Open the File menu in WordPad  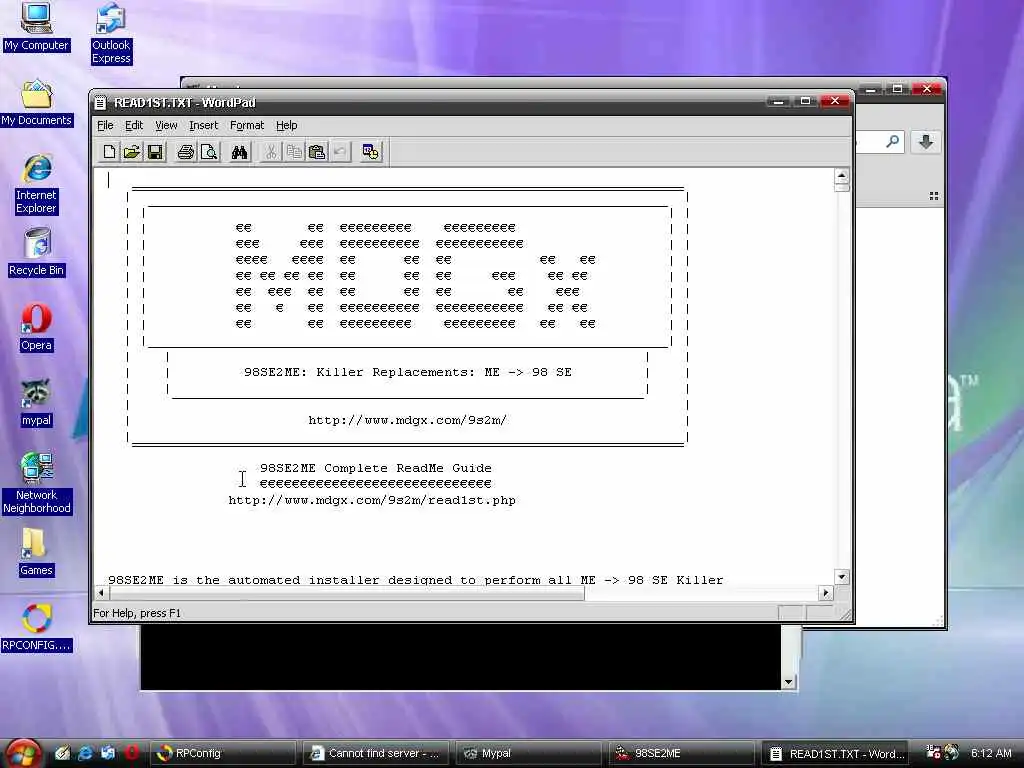(105, 125)
